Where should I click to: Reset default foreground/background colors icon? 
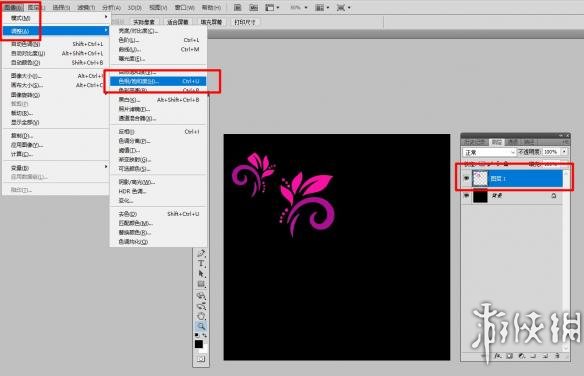point(197,335)
